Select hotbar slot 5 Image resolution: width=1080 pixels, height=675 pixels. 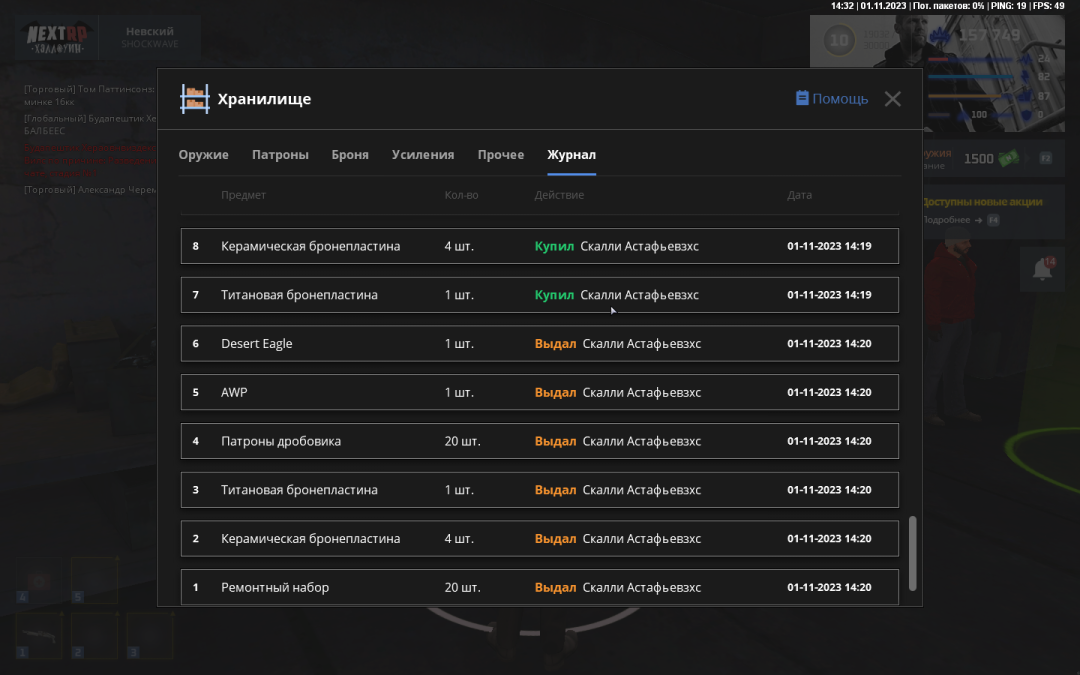[x=94, y=580]
